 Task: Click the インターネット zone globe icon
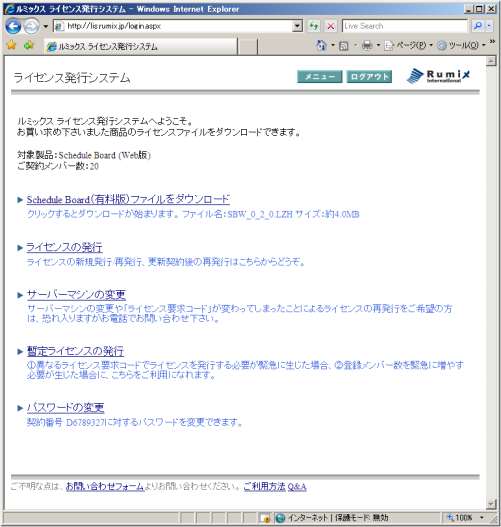[x=280, y=518]
